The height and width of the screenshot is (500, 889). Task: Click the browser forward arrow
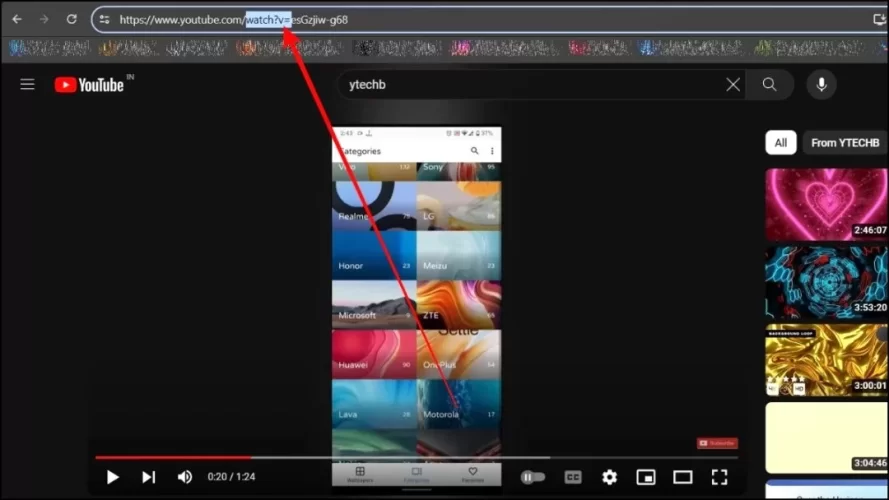pyautogui.click(x=44, y=19)
